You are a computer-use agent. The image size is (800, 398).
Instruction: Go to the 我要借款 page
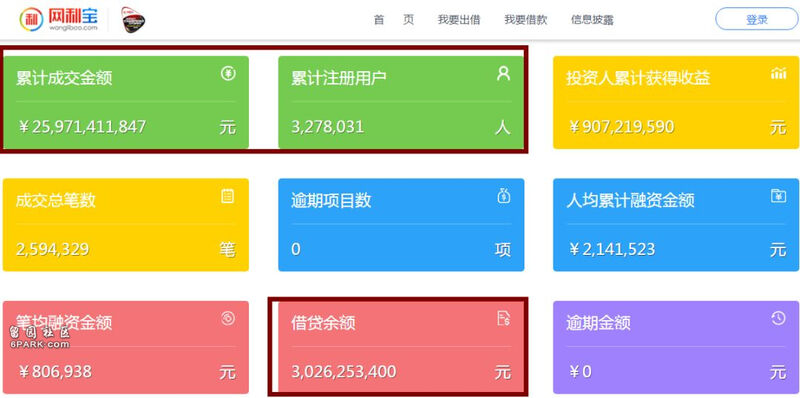point(526,20)
